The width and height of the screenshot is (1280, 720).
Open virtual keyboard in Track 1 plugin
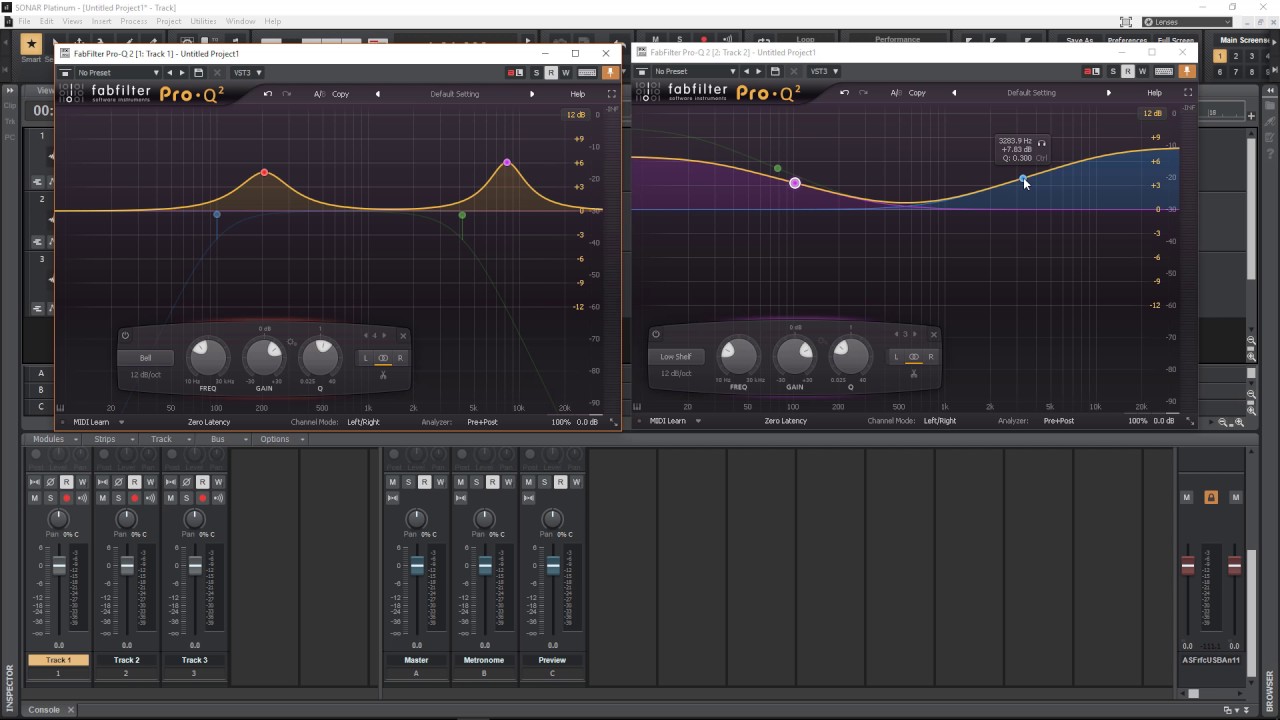click(x=587, y=73)
